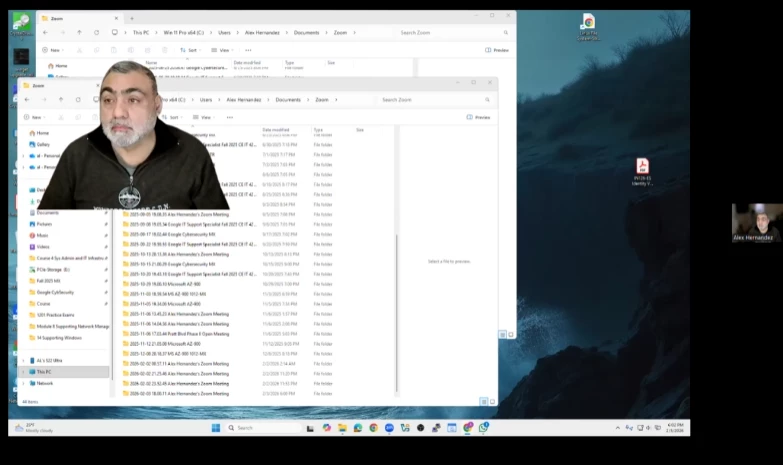Switch to details view in the rear window's bottom corner
Screen dimensions: 783x465
502,335
